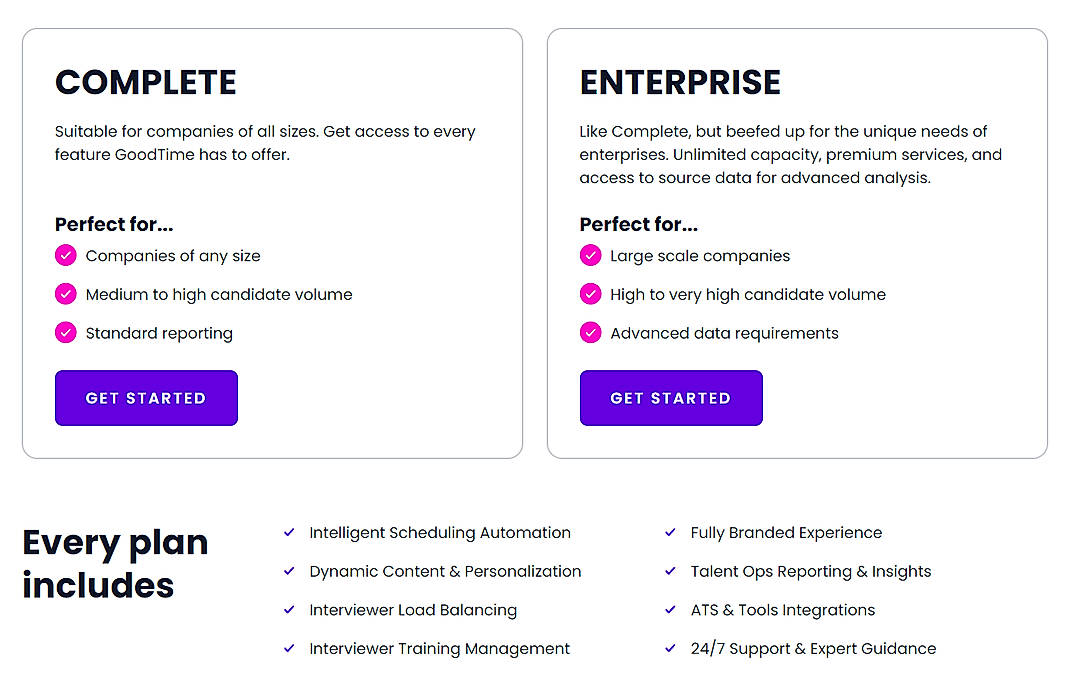This screenshot has width=1070, height=691.
Task: Click the check beside Interviewer Load Balancing
Action: tap(289, 610)
